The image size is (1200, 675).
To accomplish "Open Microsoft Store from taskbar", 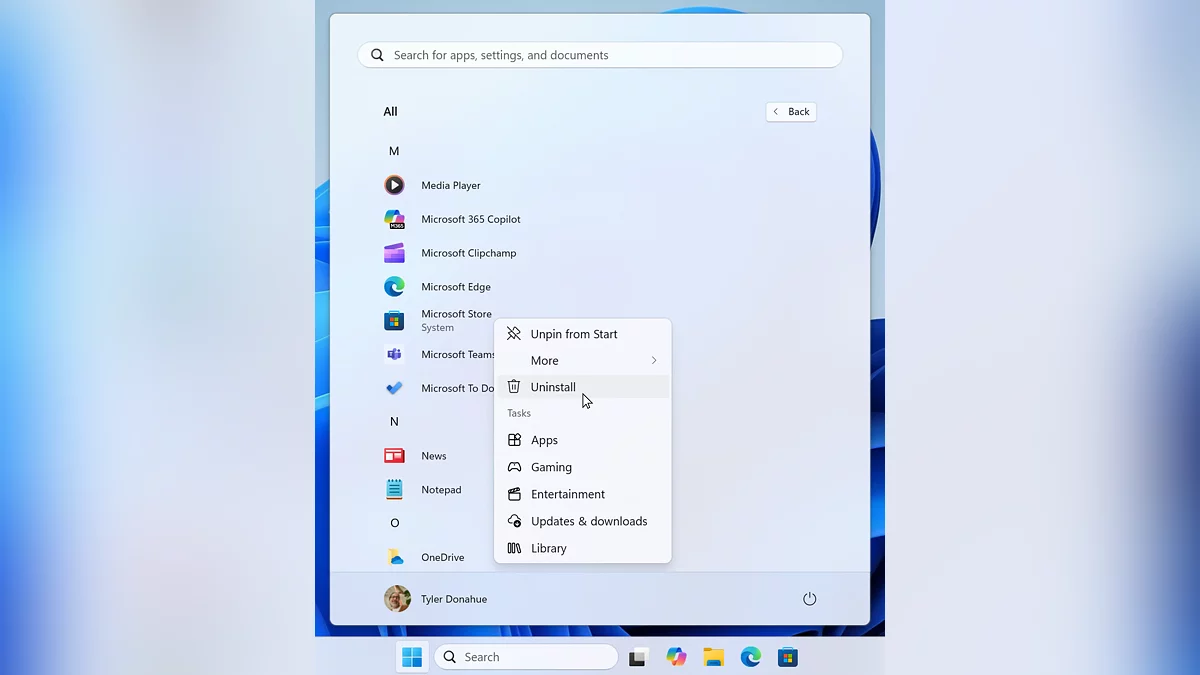I will click(x=788, y=657).
